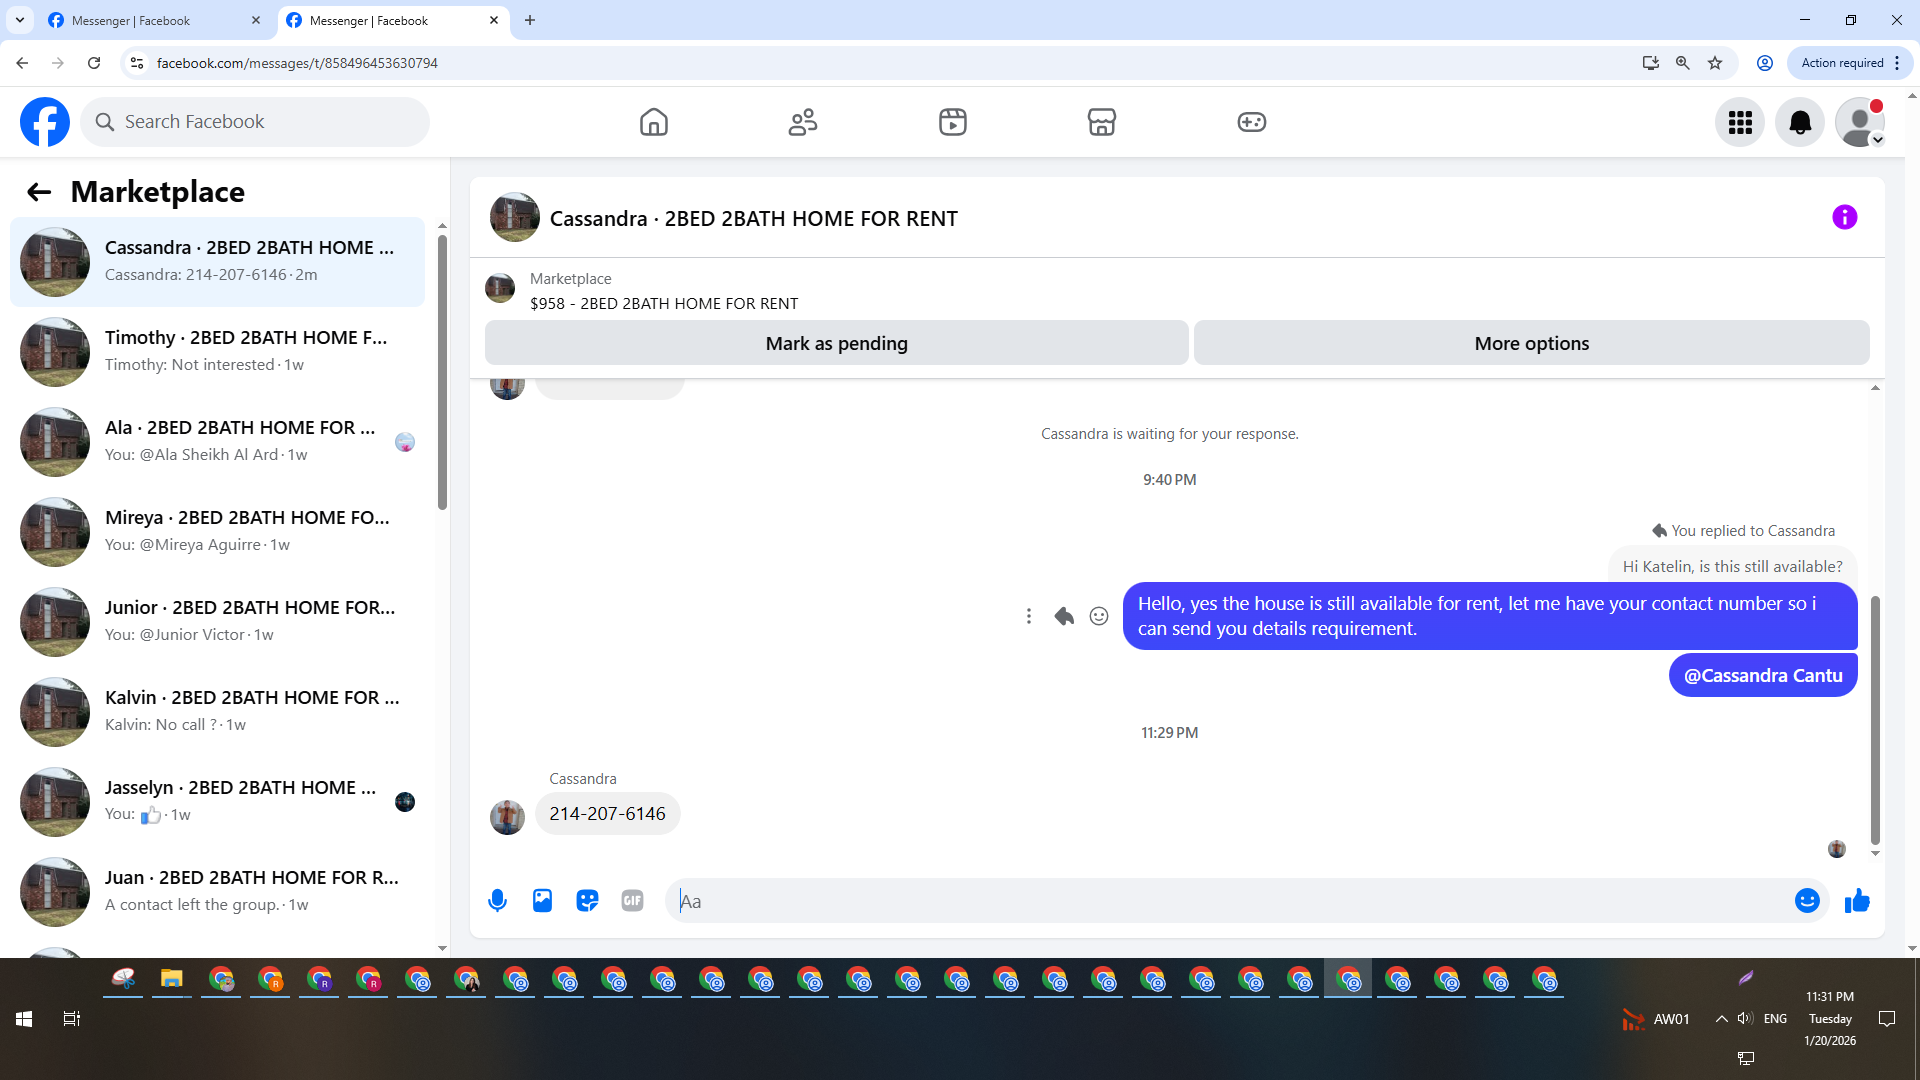View site information icon in address bar
The height and width of the screenshot is (1080, 1920).
(x=137, y=63)
